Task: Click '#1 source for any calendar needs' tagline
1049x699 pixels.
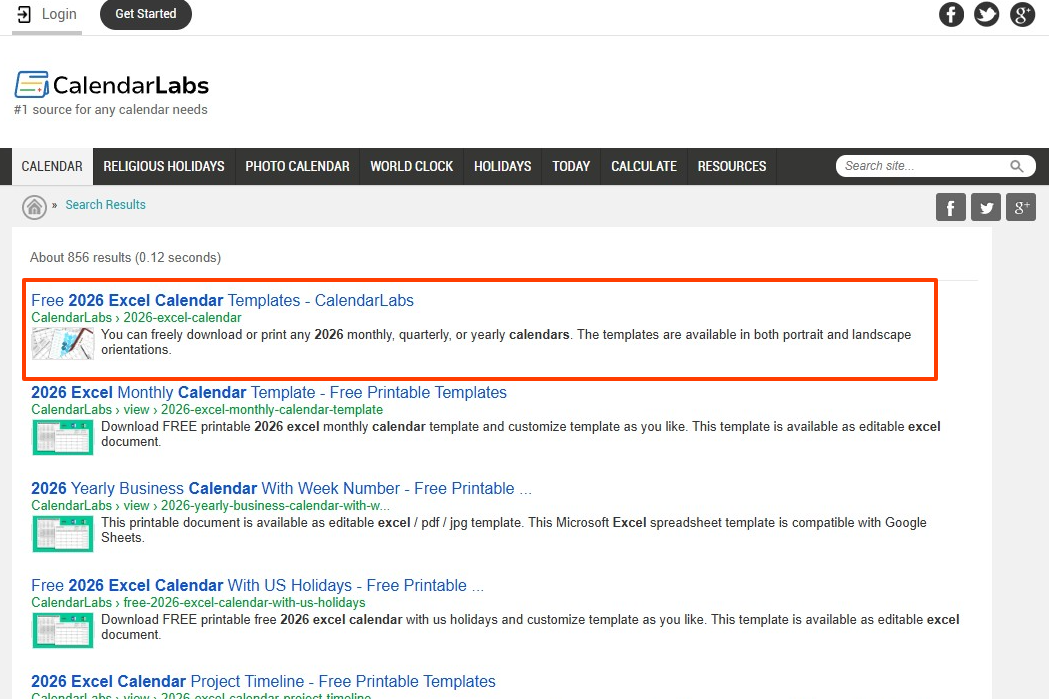Action: [111, 110]
